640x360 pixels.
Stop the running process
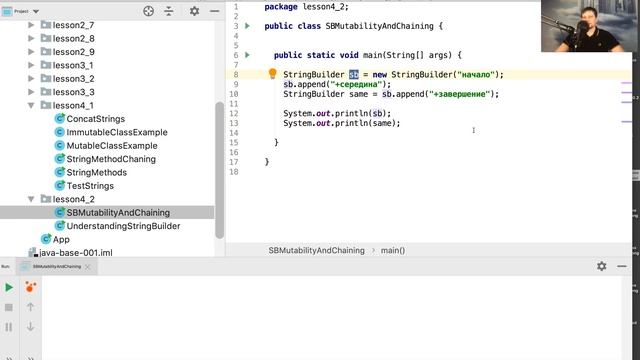pyautogui.click(x=9, y=307)
